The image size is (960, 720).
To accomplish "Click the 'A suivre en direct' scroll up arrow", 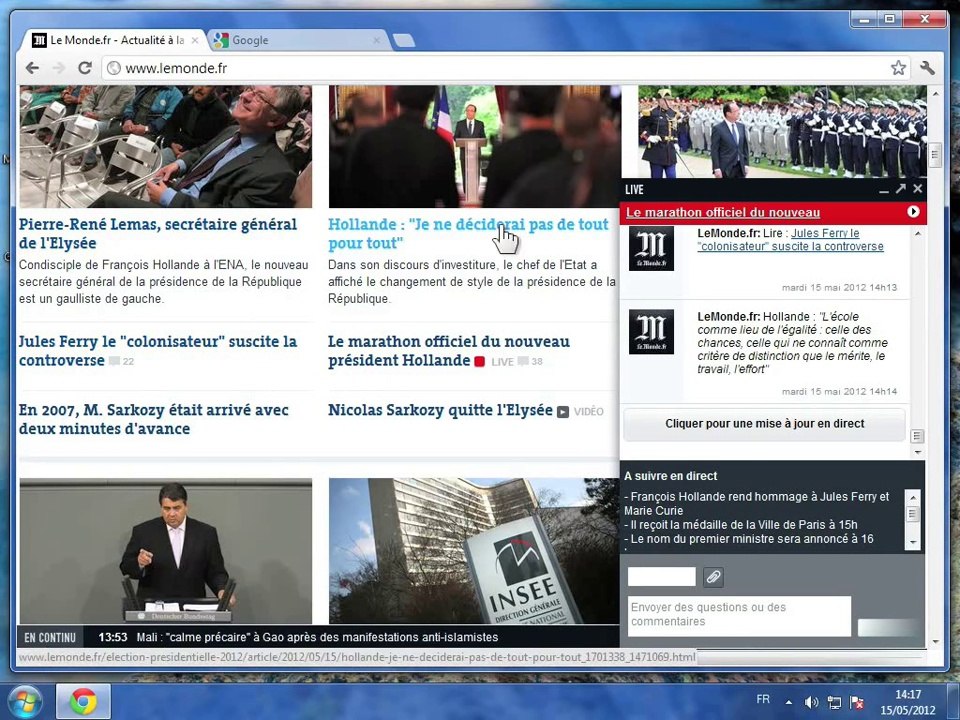I will [x=913, y=496].
